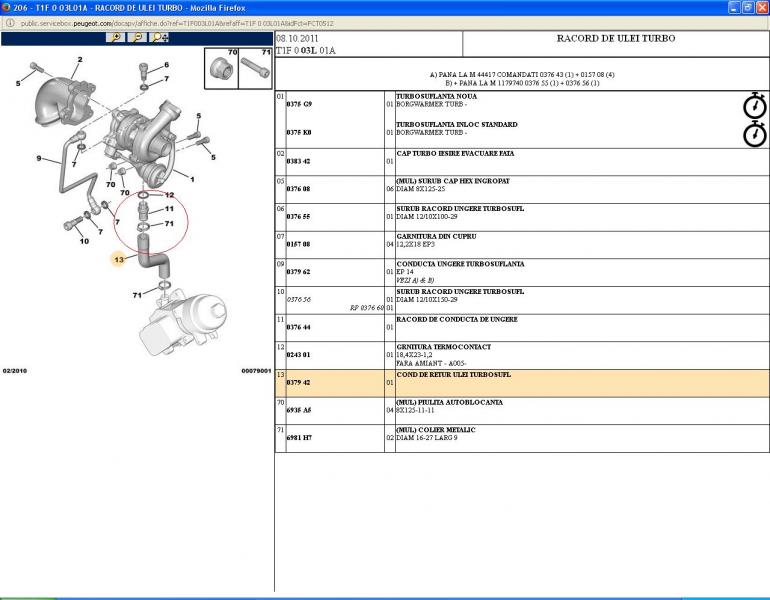The image size is (770, 600).
Task: Click part number 0375 G9
Action: point(299,104)
